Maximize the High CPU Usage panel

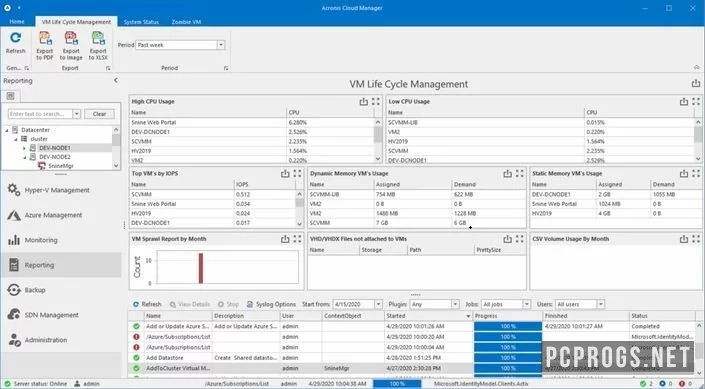pos(376,102)
